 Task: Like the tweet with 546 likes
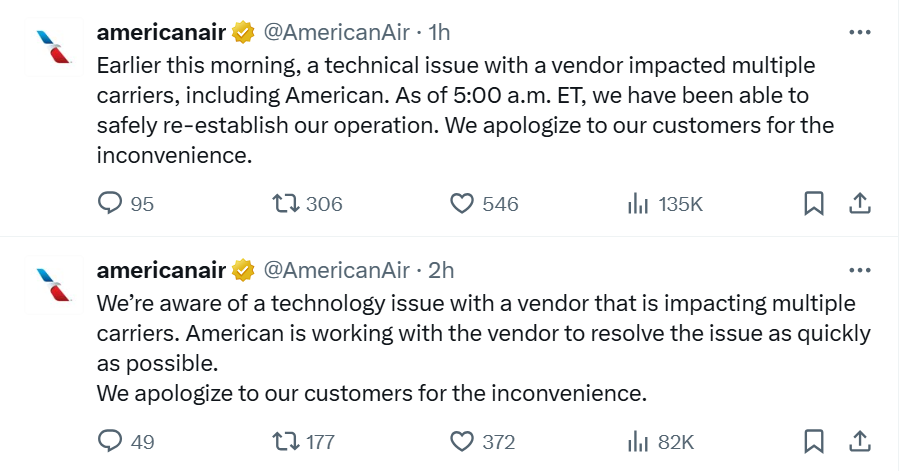pos(461,204)
